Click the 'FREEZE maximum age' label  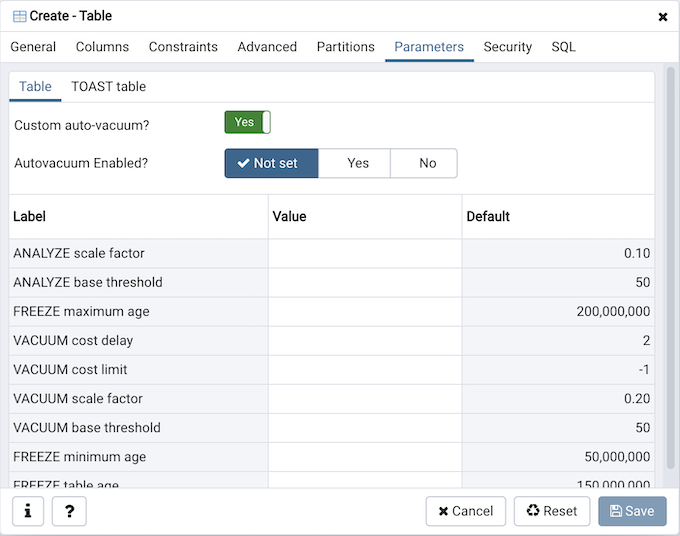tap(81, 311)
